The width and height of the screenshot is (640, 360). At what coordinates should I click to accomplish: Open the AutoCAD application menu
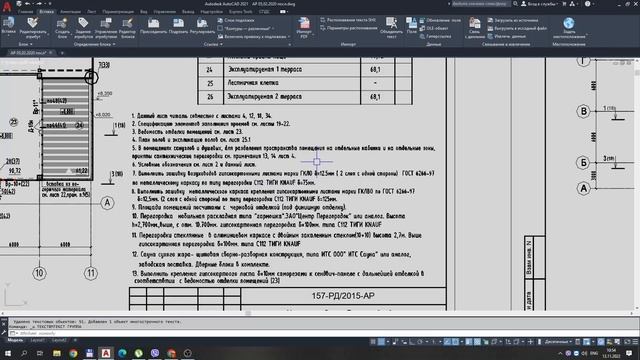click(x=7, y=6)
